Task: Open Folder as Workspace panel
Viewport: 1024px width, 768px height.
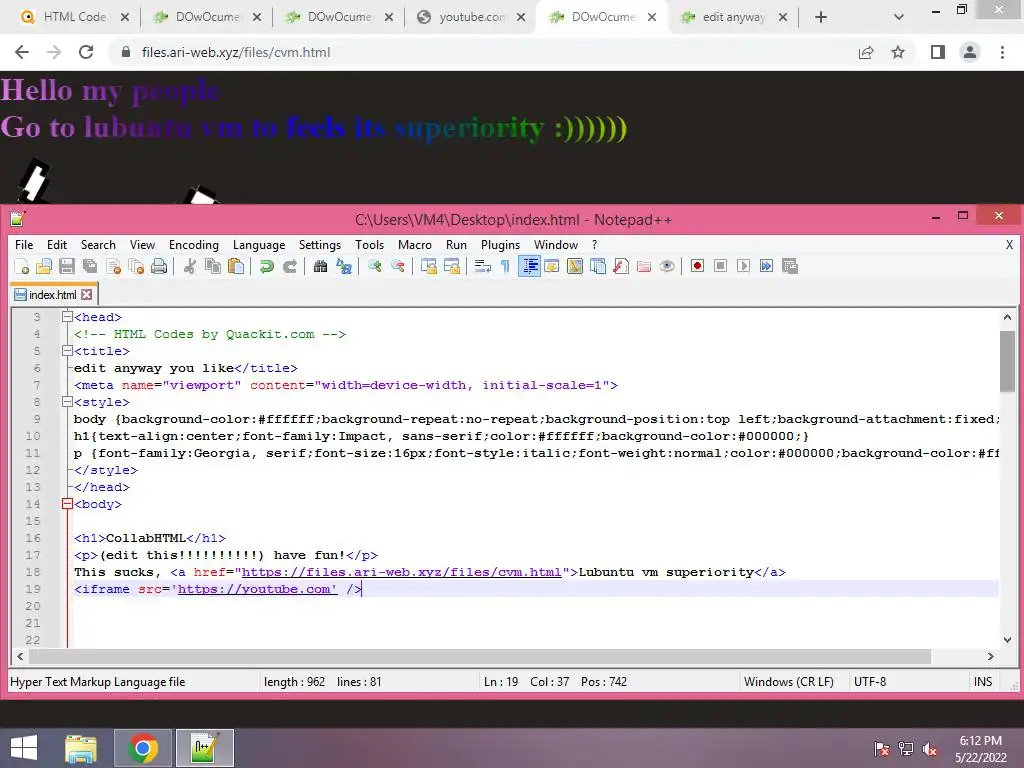Action: [x=644, y=266]
